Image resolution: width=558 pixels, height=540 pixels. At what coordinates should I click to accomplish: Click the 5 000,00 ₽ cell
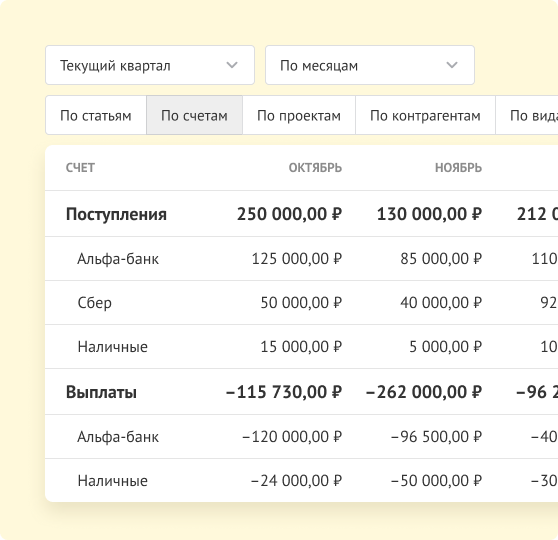pos(446,347)
